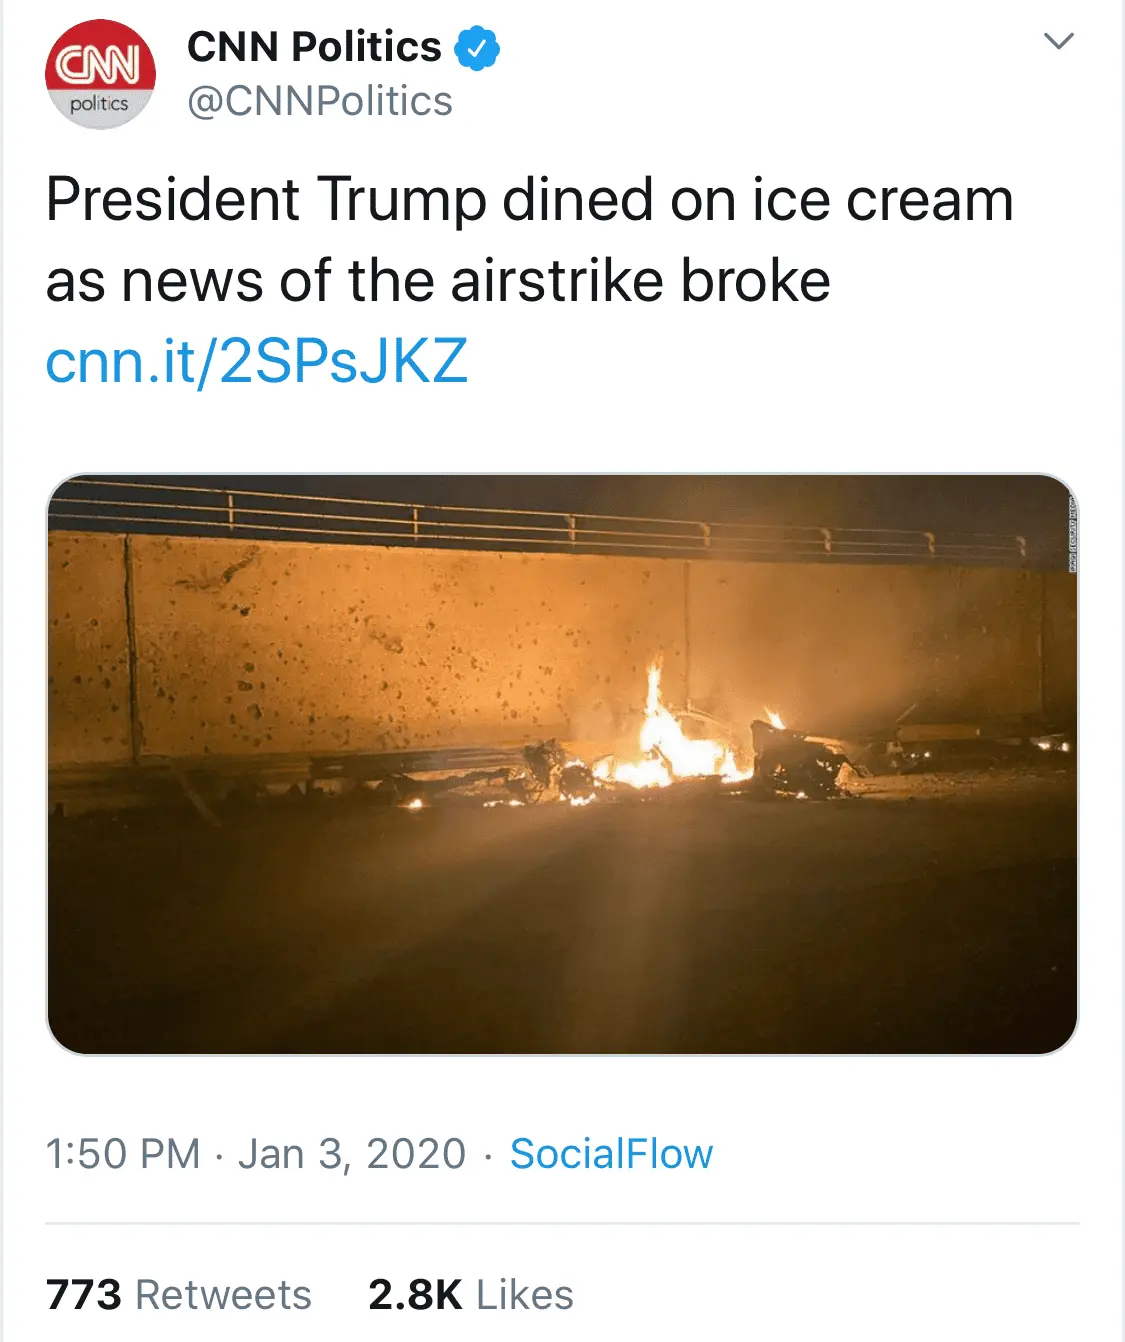The image size is (1125, 1342).
Task: Click the red CNN logo in avatar
Action: click(100, 65)
